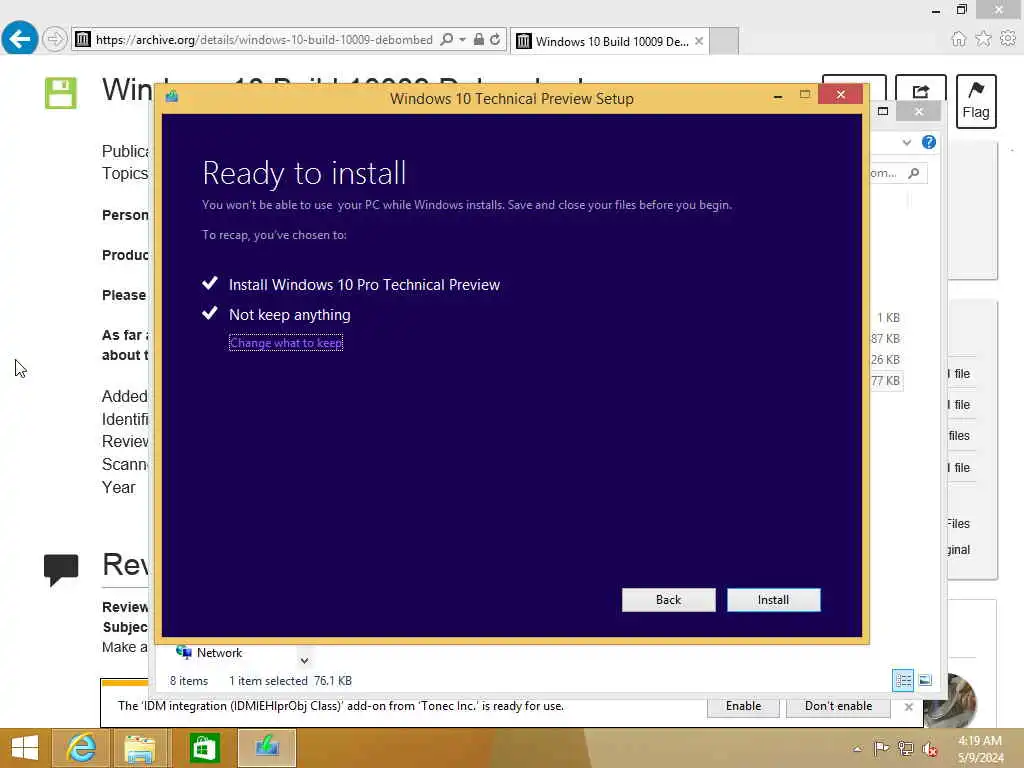1024x768 pixels.
Task: Close the background Explorer window
Action: (919, 112)
